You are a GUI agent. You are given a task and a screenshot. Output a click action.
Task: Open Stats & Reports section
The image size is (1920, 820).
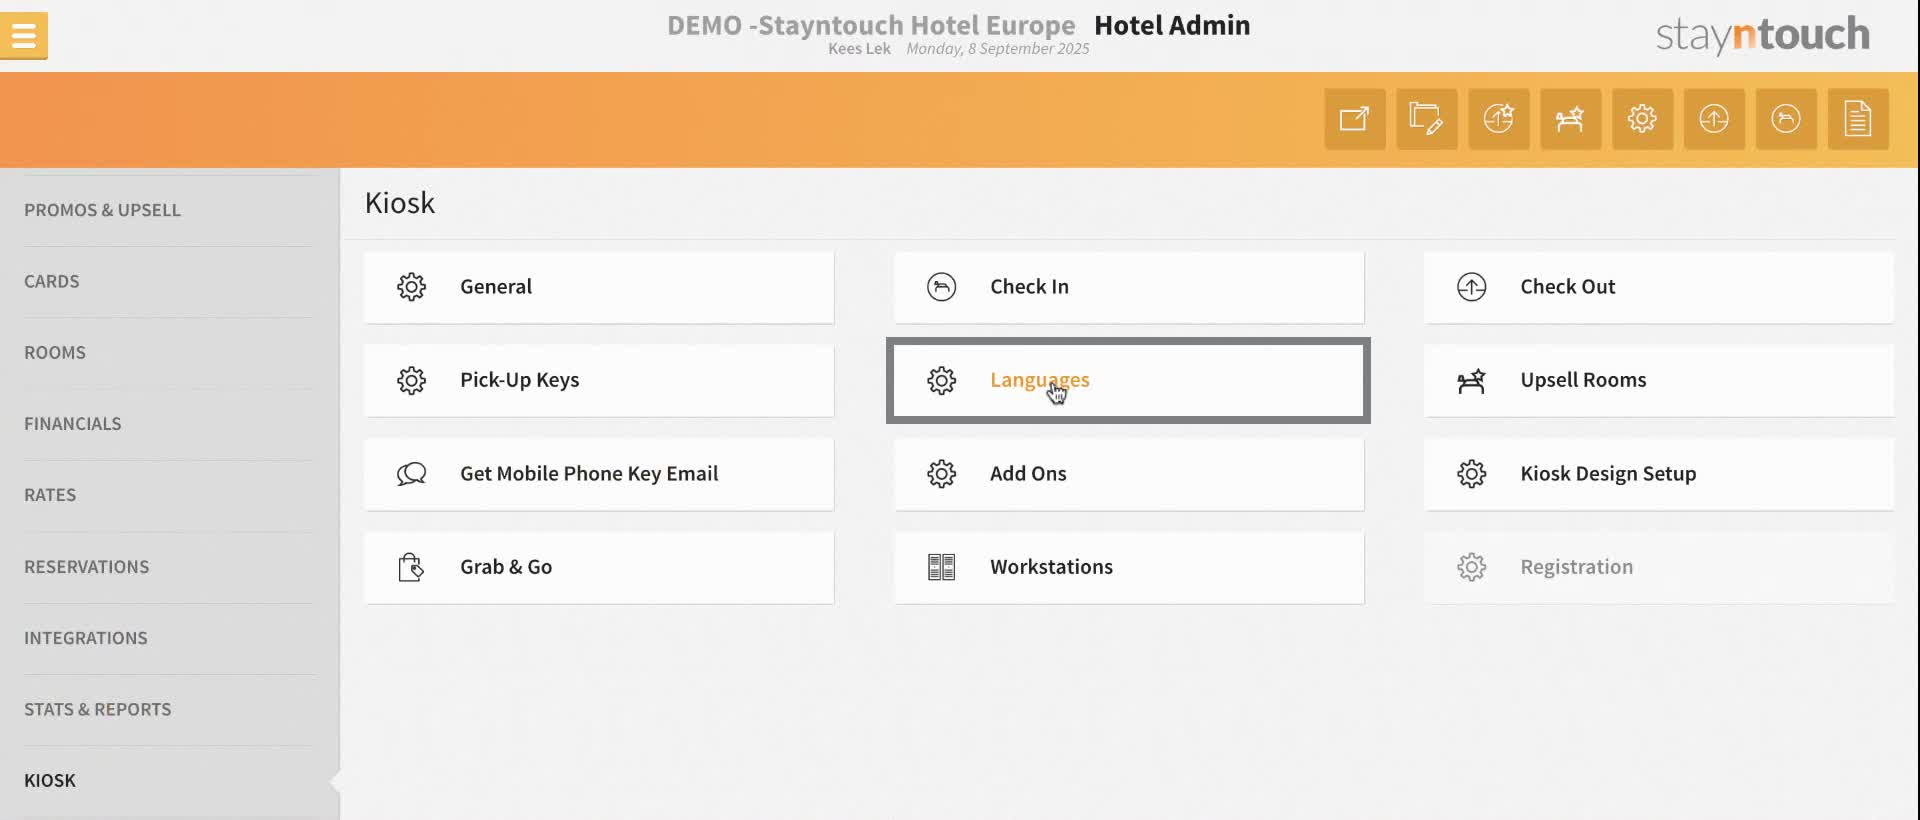(98, 709)
